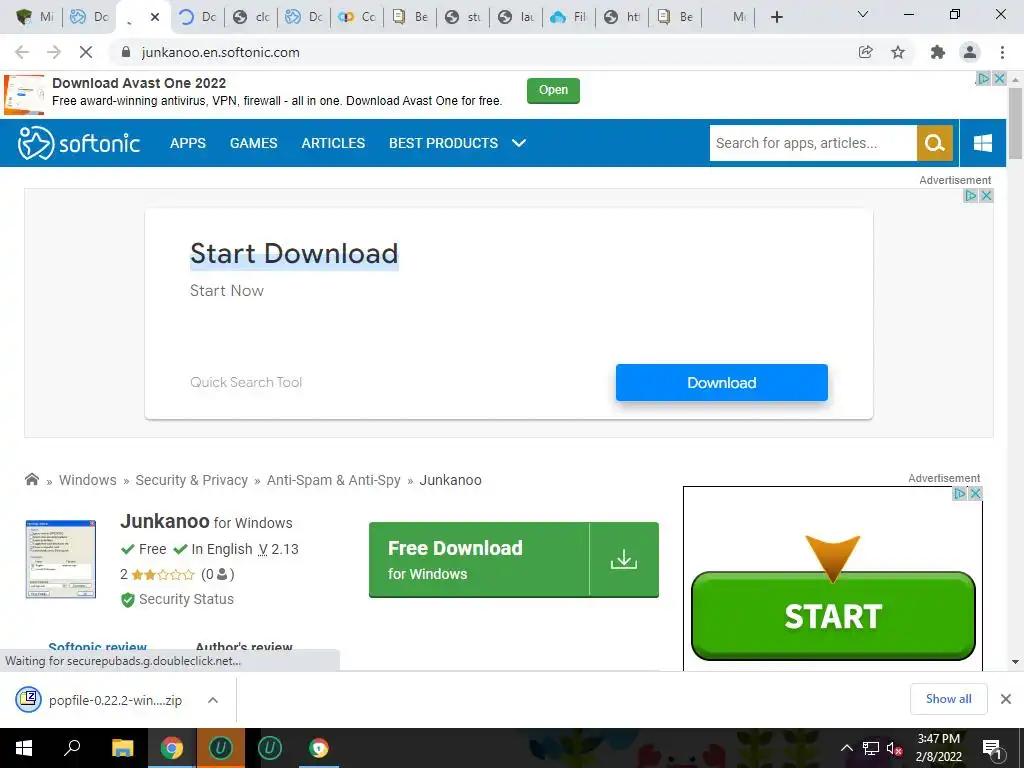The width and height of the screenshot is (1024, 768).
Task: Close the active browser tab
Action: coord(155,17)
